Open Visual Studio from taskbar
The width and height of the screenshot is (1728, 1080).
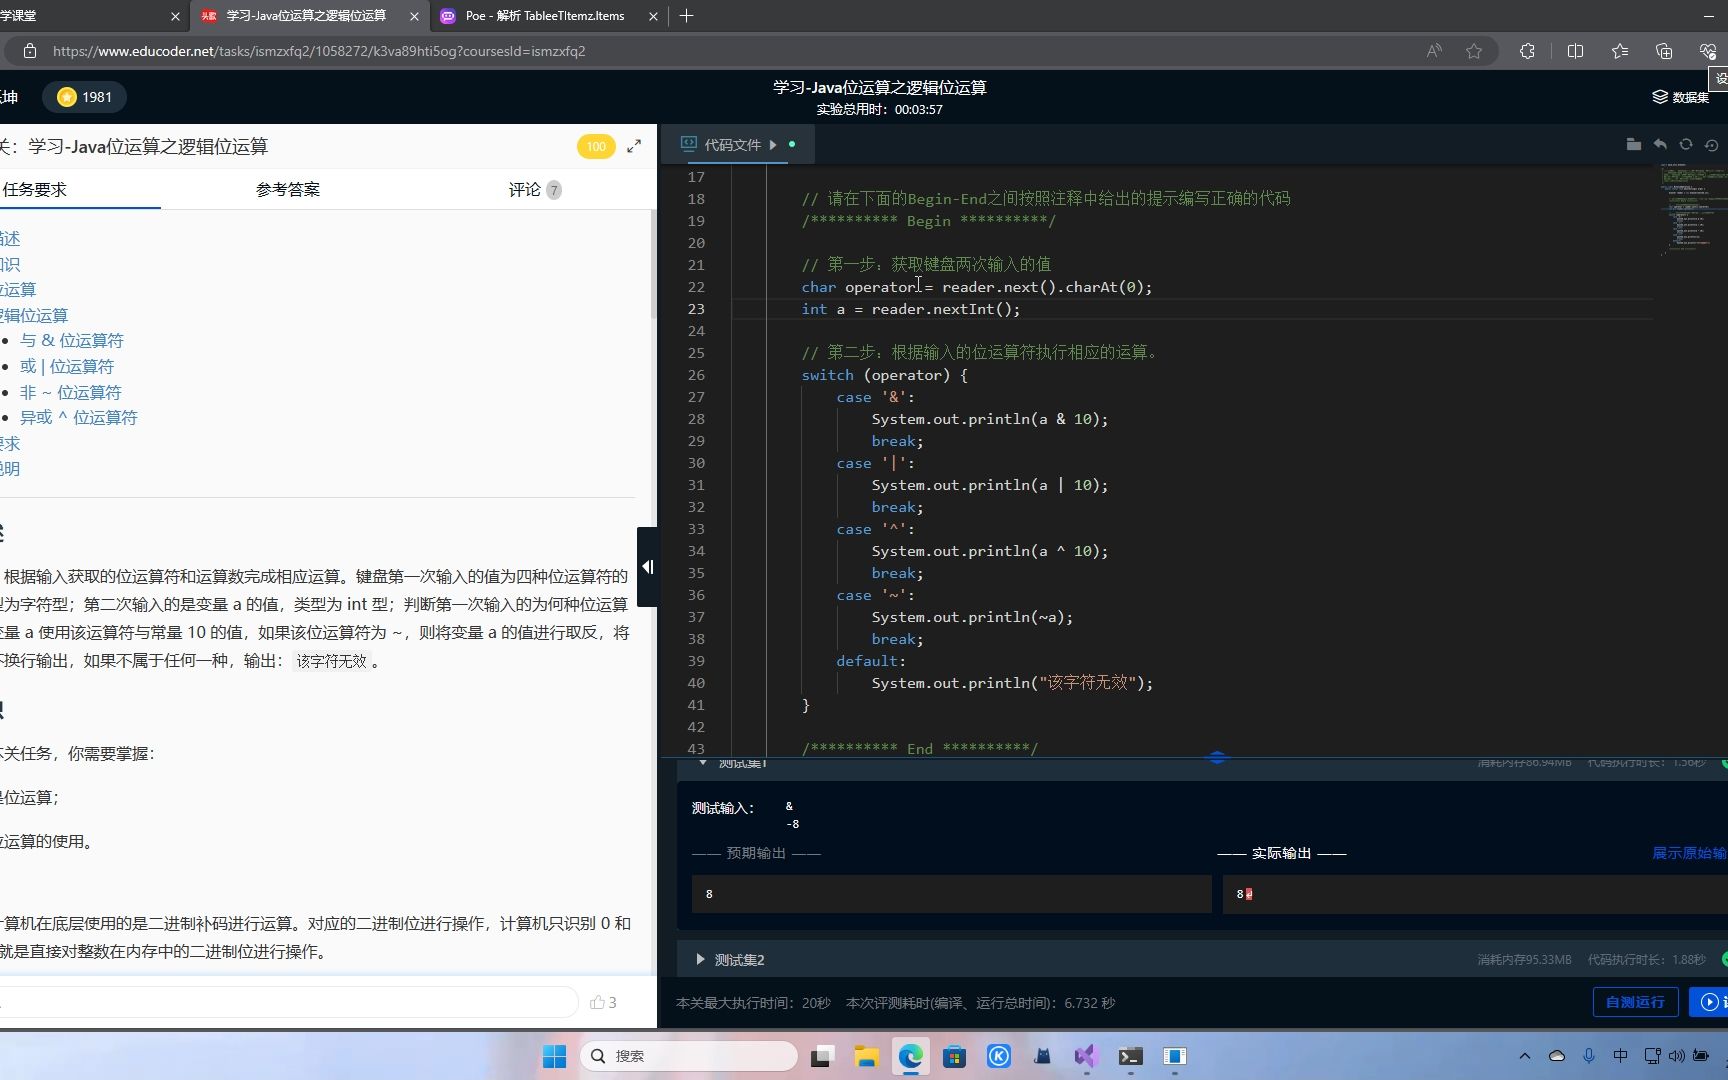tap(1086, 1056)
